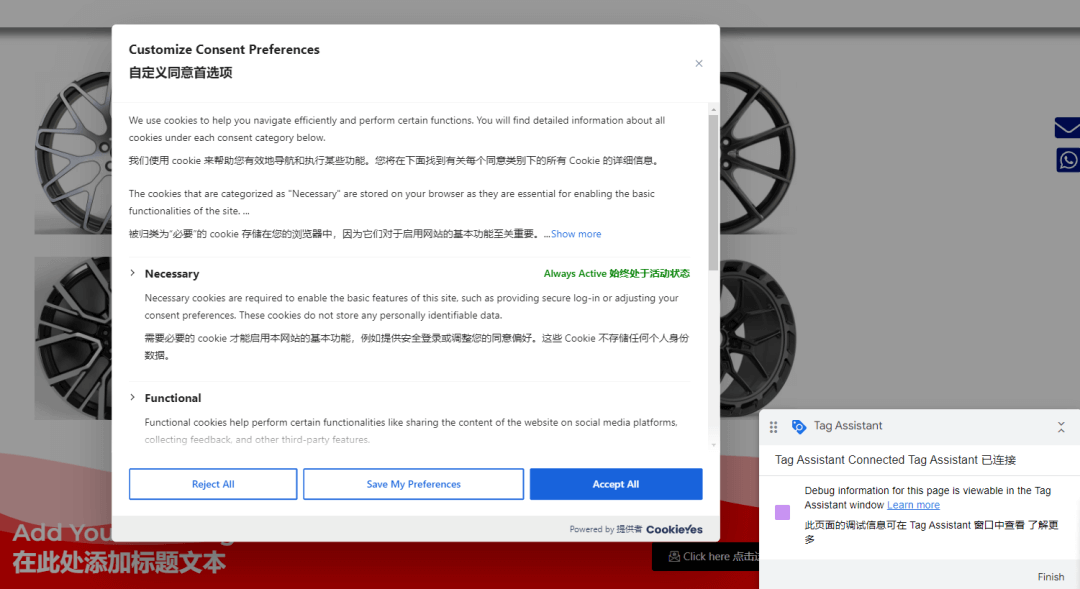1080x589 pixels.
Task: Click the purple square in Tag Assistant
Action: 782,512
